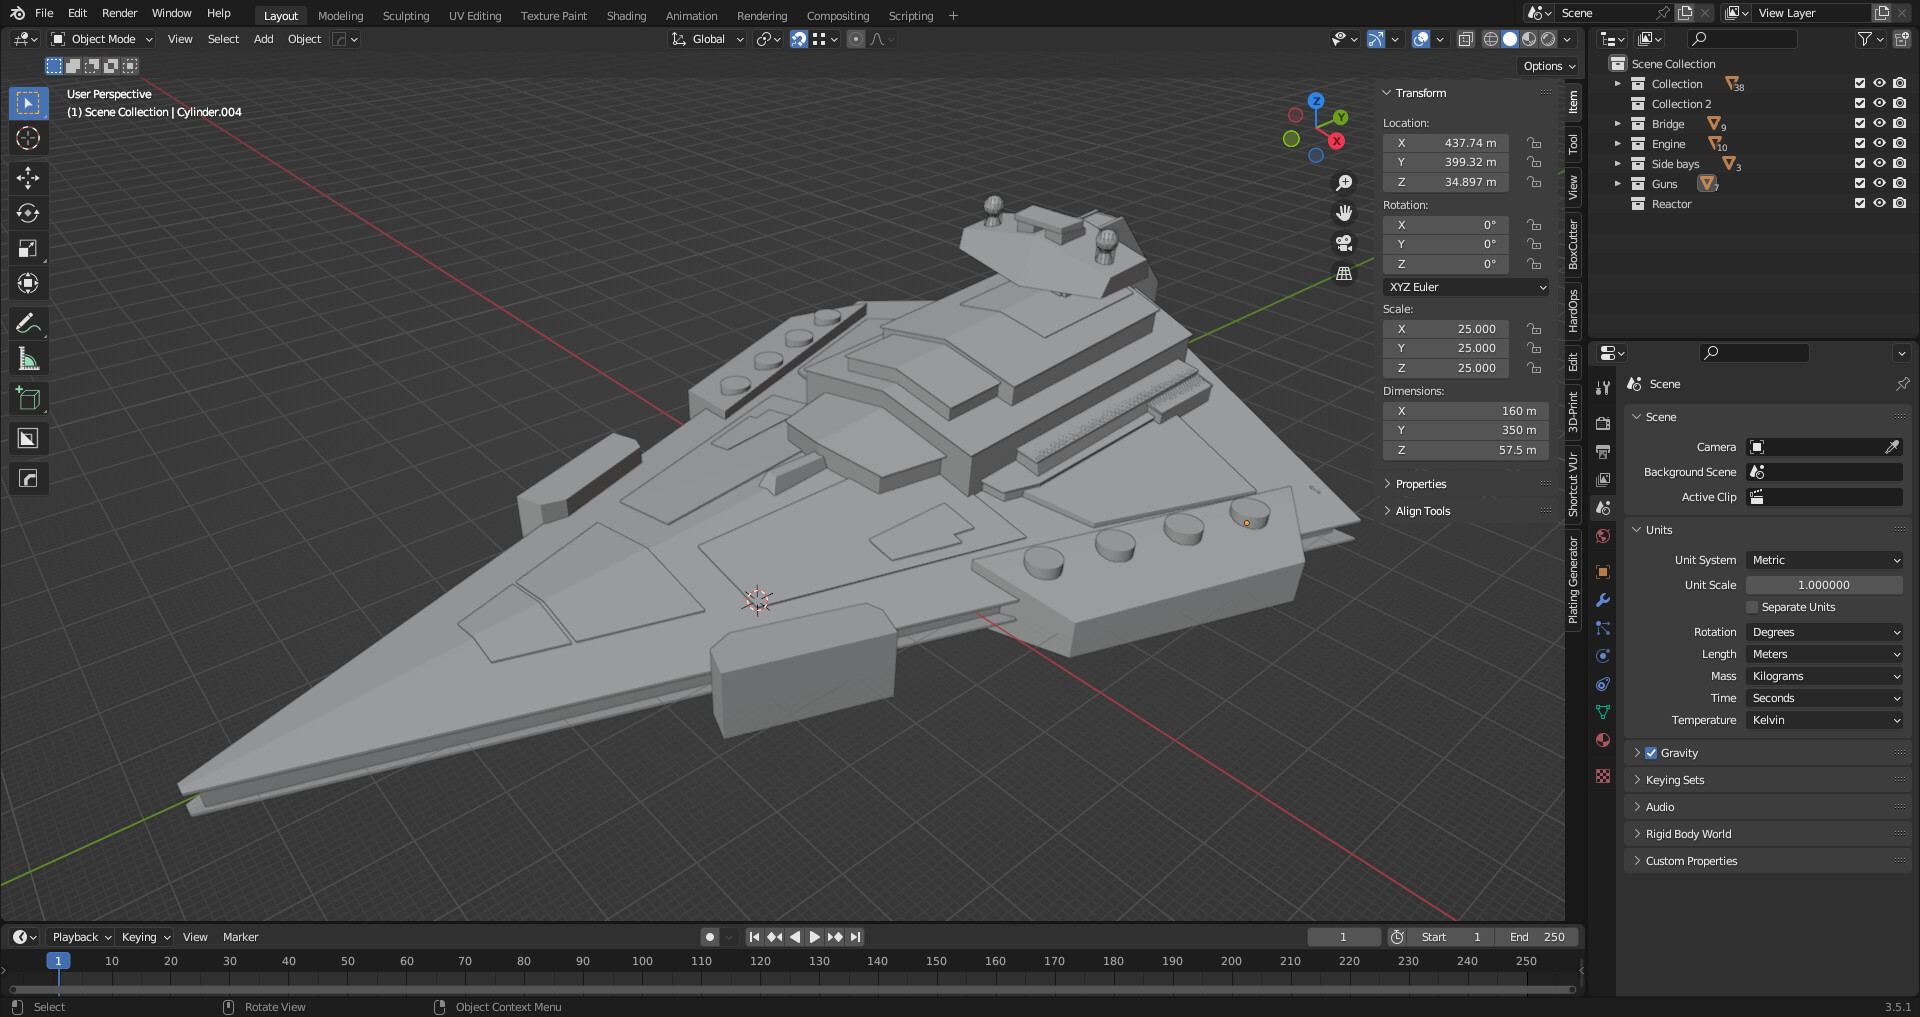Select the Rotate tool

(28, 213)
